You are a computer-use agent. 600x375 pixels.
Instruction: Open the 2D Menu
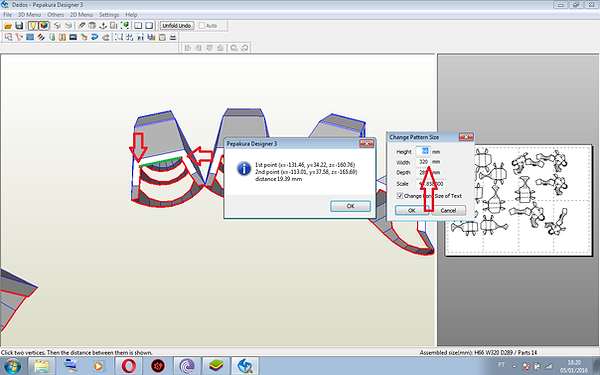81,15
